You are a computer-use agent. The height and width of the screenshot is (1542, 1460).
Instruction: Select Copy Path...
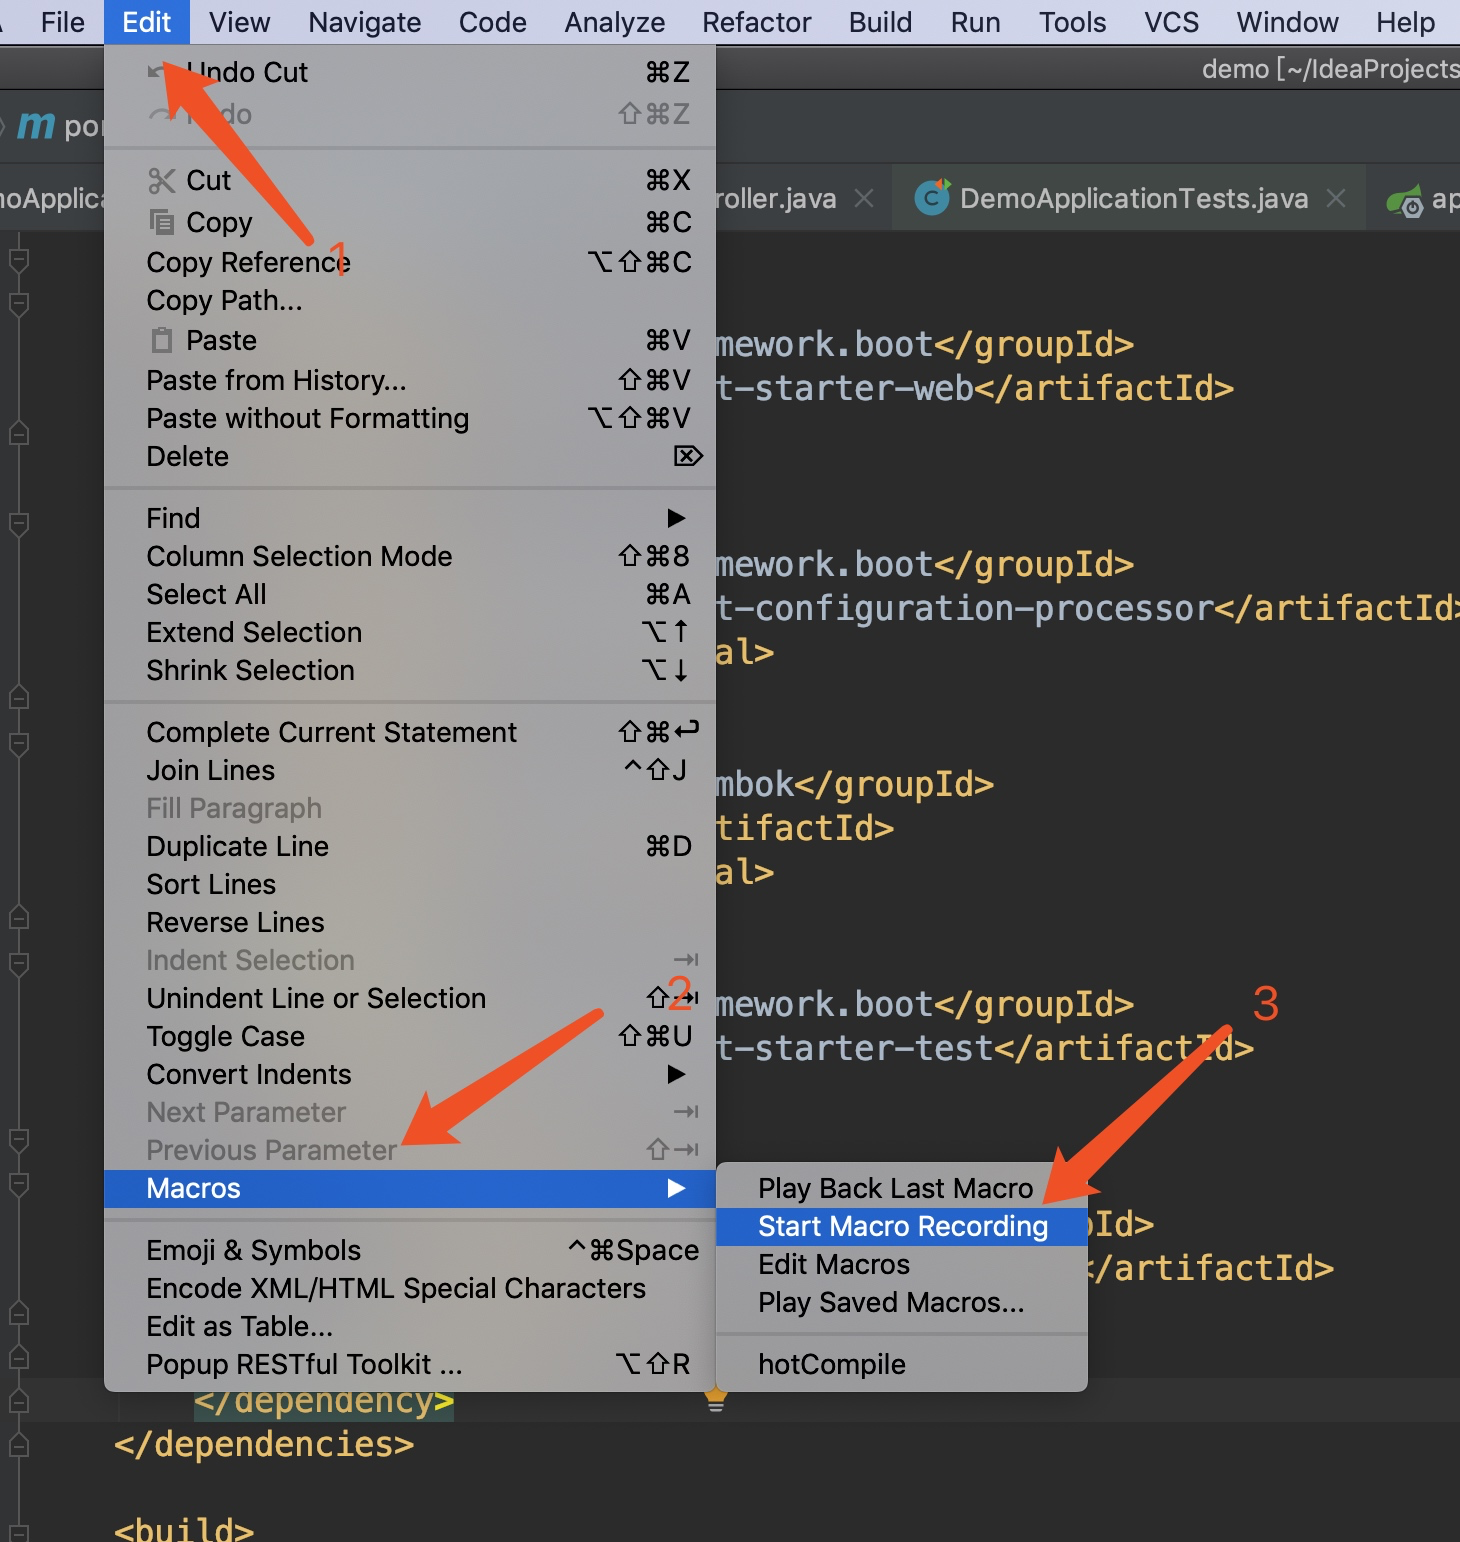tap(410, 300)
